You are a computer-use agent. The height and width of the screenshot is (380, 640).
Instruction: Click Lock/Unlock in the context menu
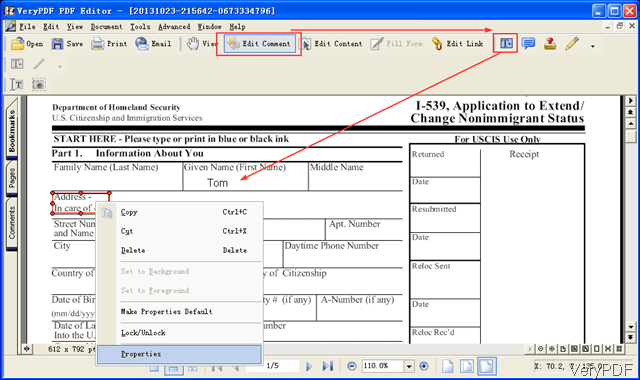point(180,333)
